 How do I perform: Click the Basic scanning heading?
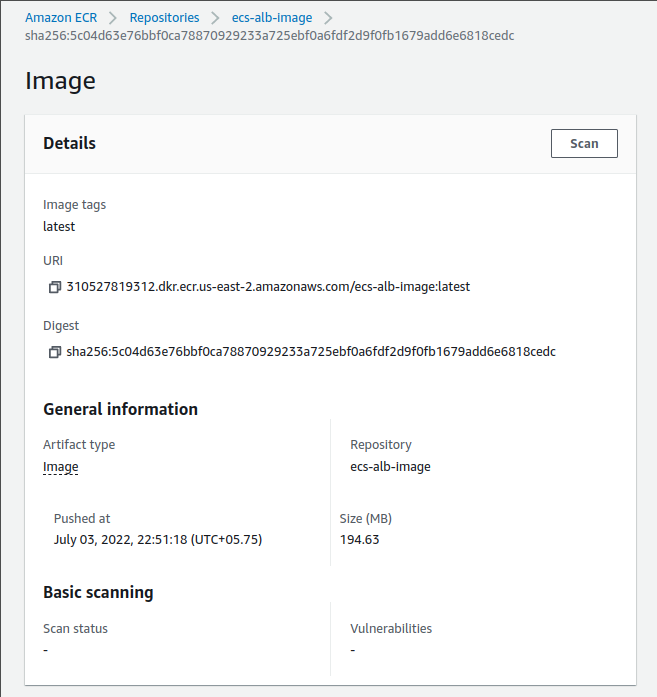pyautogui.click(x=98, y=593)
